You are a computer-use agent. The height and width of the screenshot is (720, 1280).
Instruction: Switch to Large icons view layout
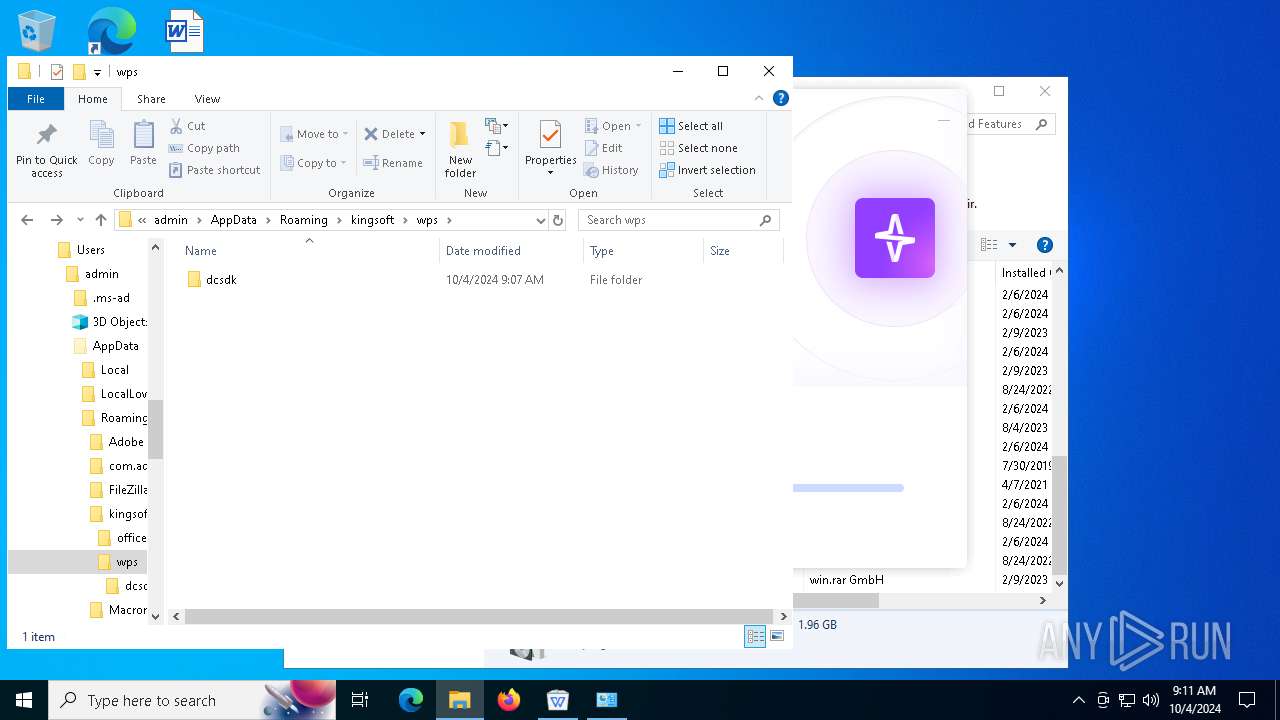coord(777,636)
